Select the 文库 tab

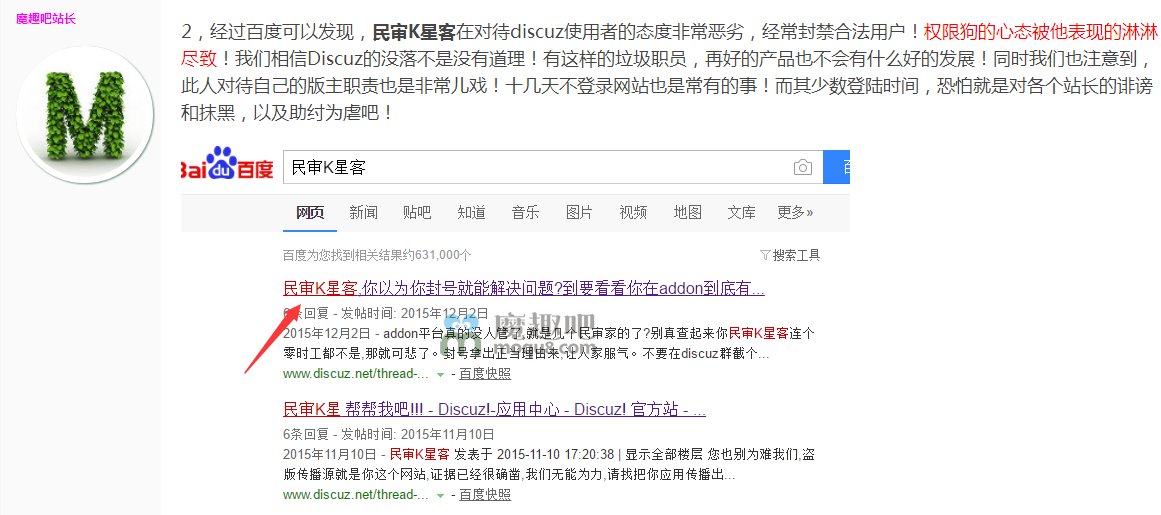tap(741, 212)
